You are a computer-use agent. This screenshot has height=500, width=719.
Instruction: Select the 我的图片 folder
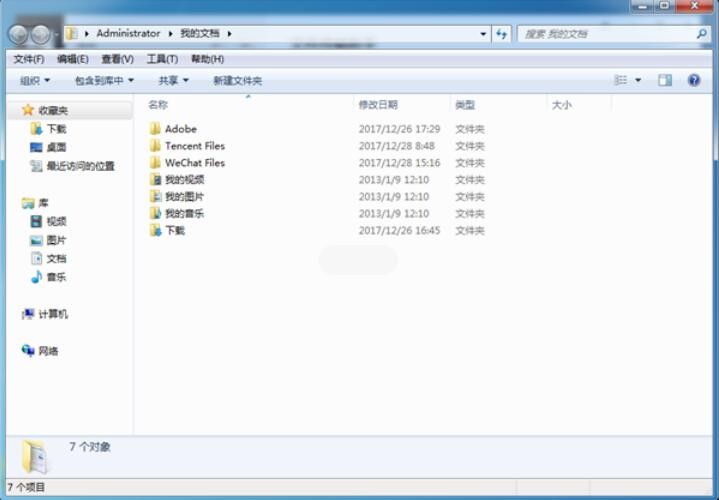pyautogui.click(x=184, y=197)
